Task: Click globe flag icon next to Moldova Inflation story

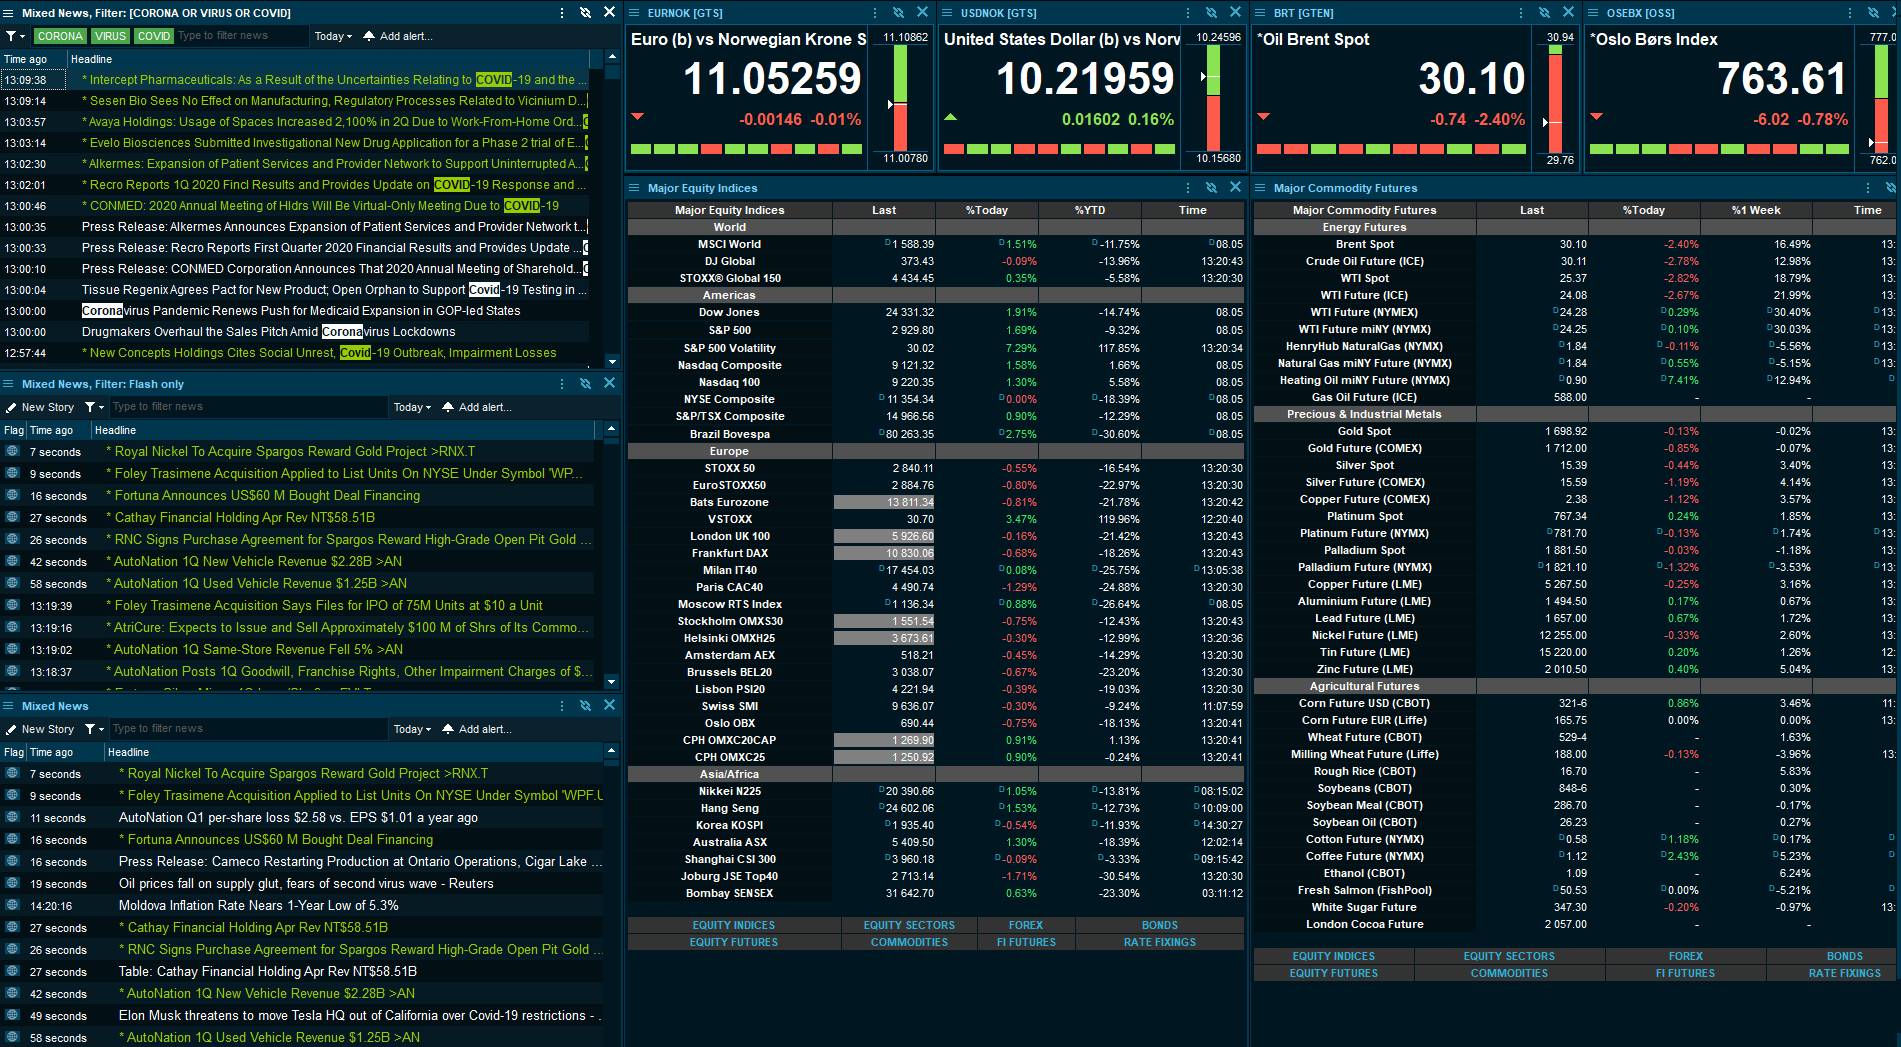Action: click(x=12, y=905)
